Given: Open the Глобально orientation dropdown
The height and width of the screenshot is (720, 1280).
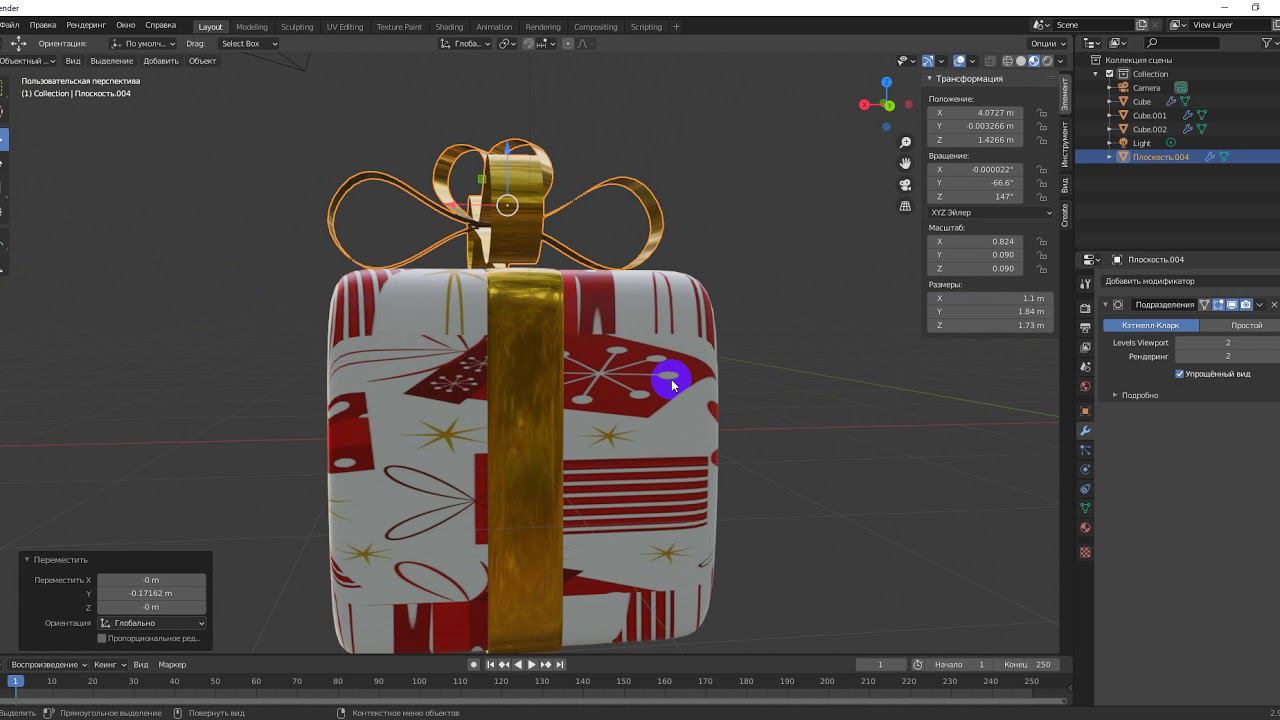Looking at the screenshot, I should [x=152, y=623].
